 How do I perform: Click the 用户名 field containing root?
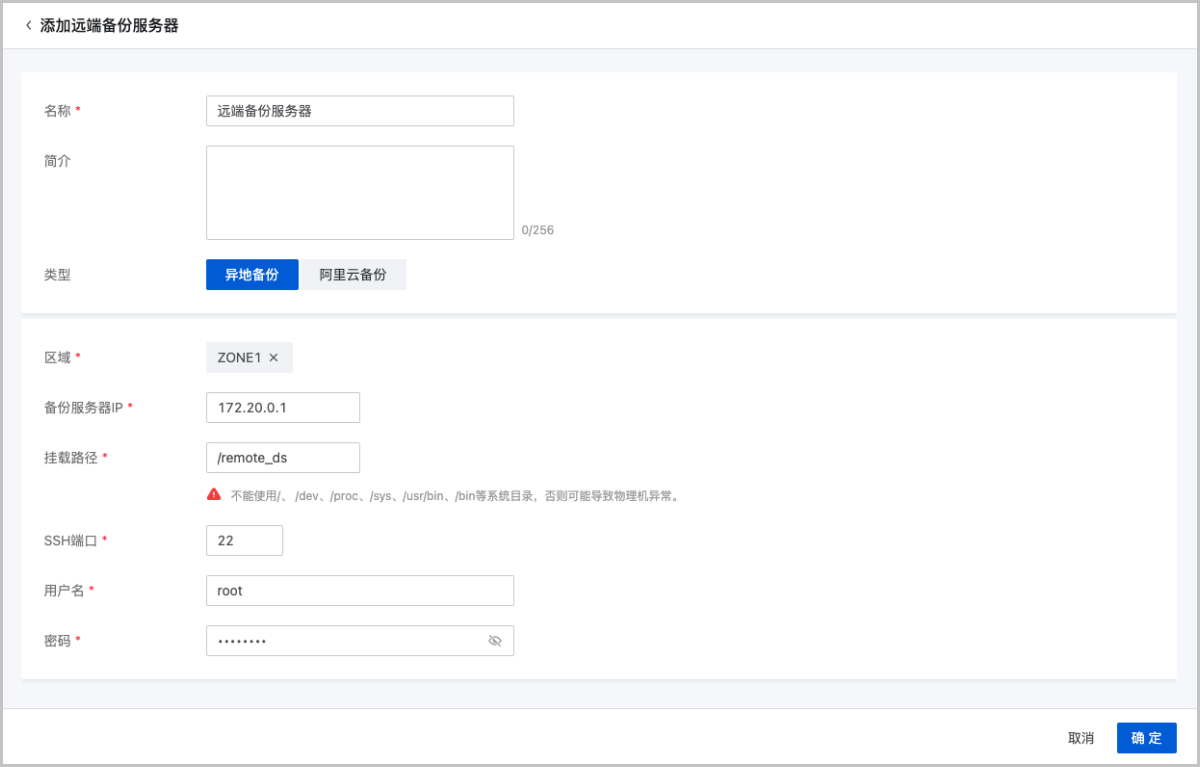(360, 591)
